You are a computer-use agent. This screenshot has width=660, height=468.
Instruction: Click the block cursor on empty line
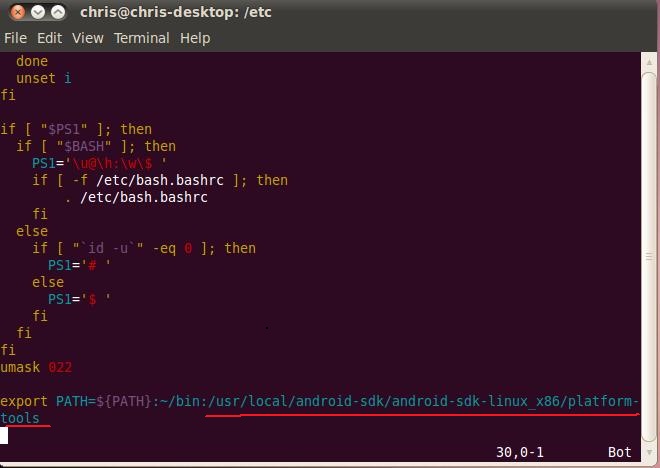(4, 436)
